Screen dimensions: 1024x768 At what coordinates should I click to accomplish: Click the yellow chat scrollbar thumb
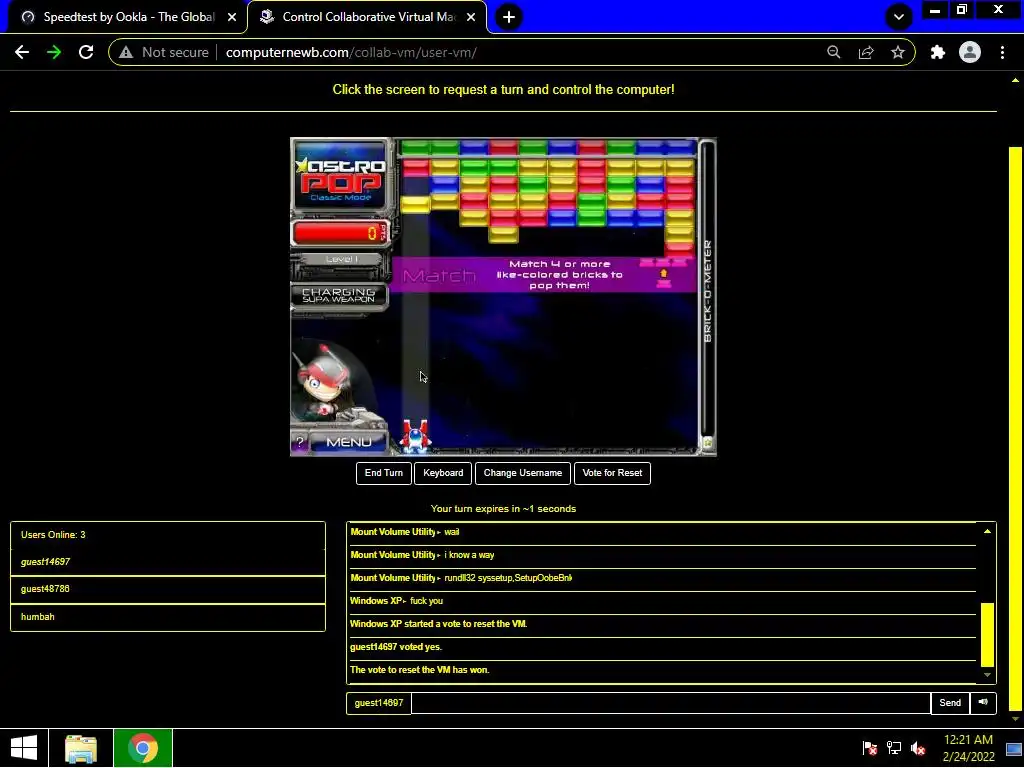[x=987, y=634]
